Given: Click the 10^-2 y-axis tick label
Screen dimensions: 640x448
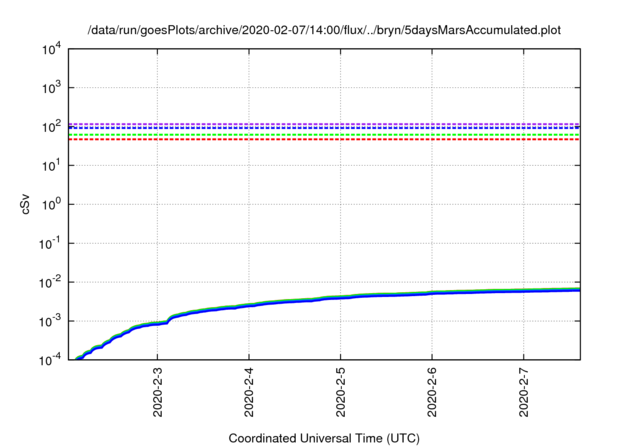Looking at the screenshot, I should [x=51, y=282].
